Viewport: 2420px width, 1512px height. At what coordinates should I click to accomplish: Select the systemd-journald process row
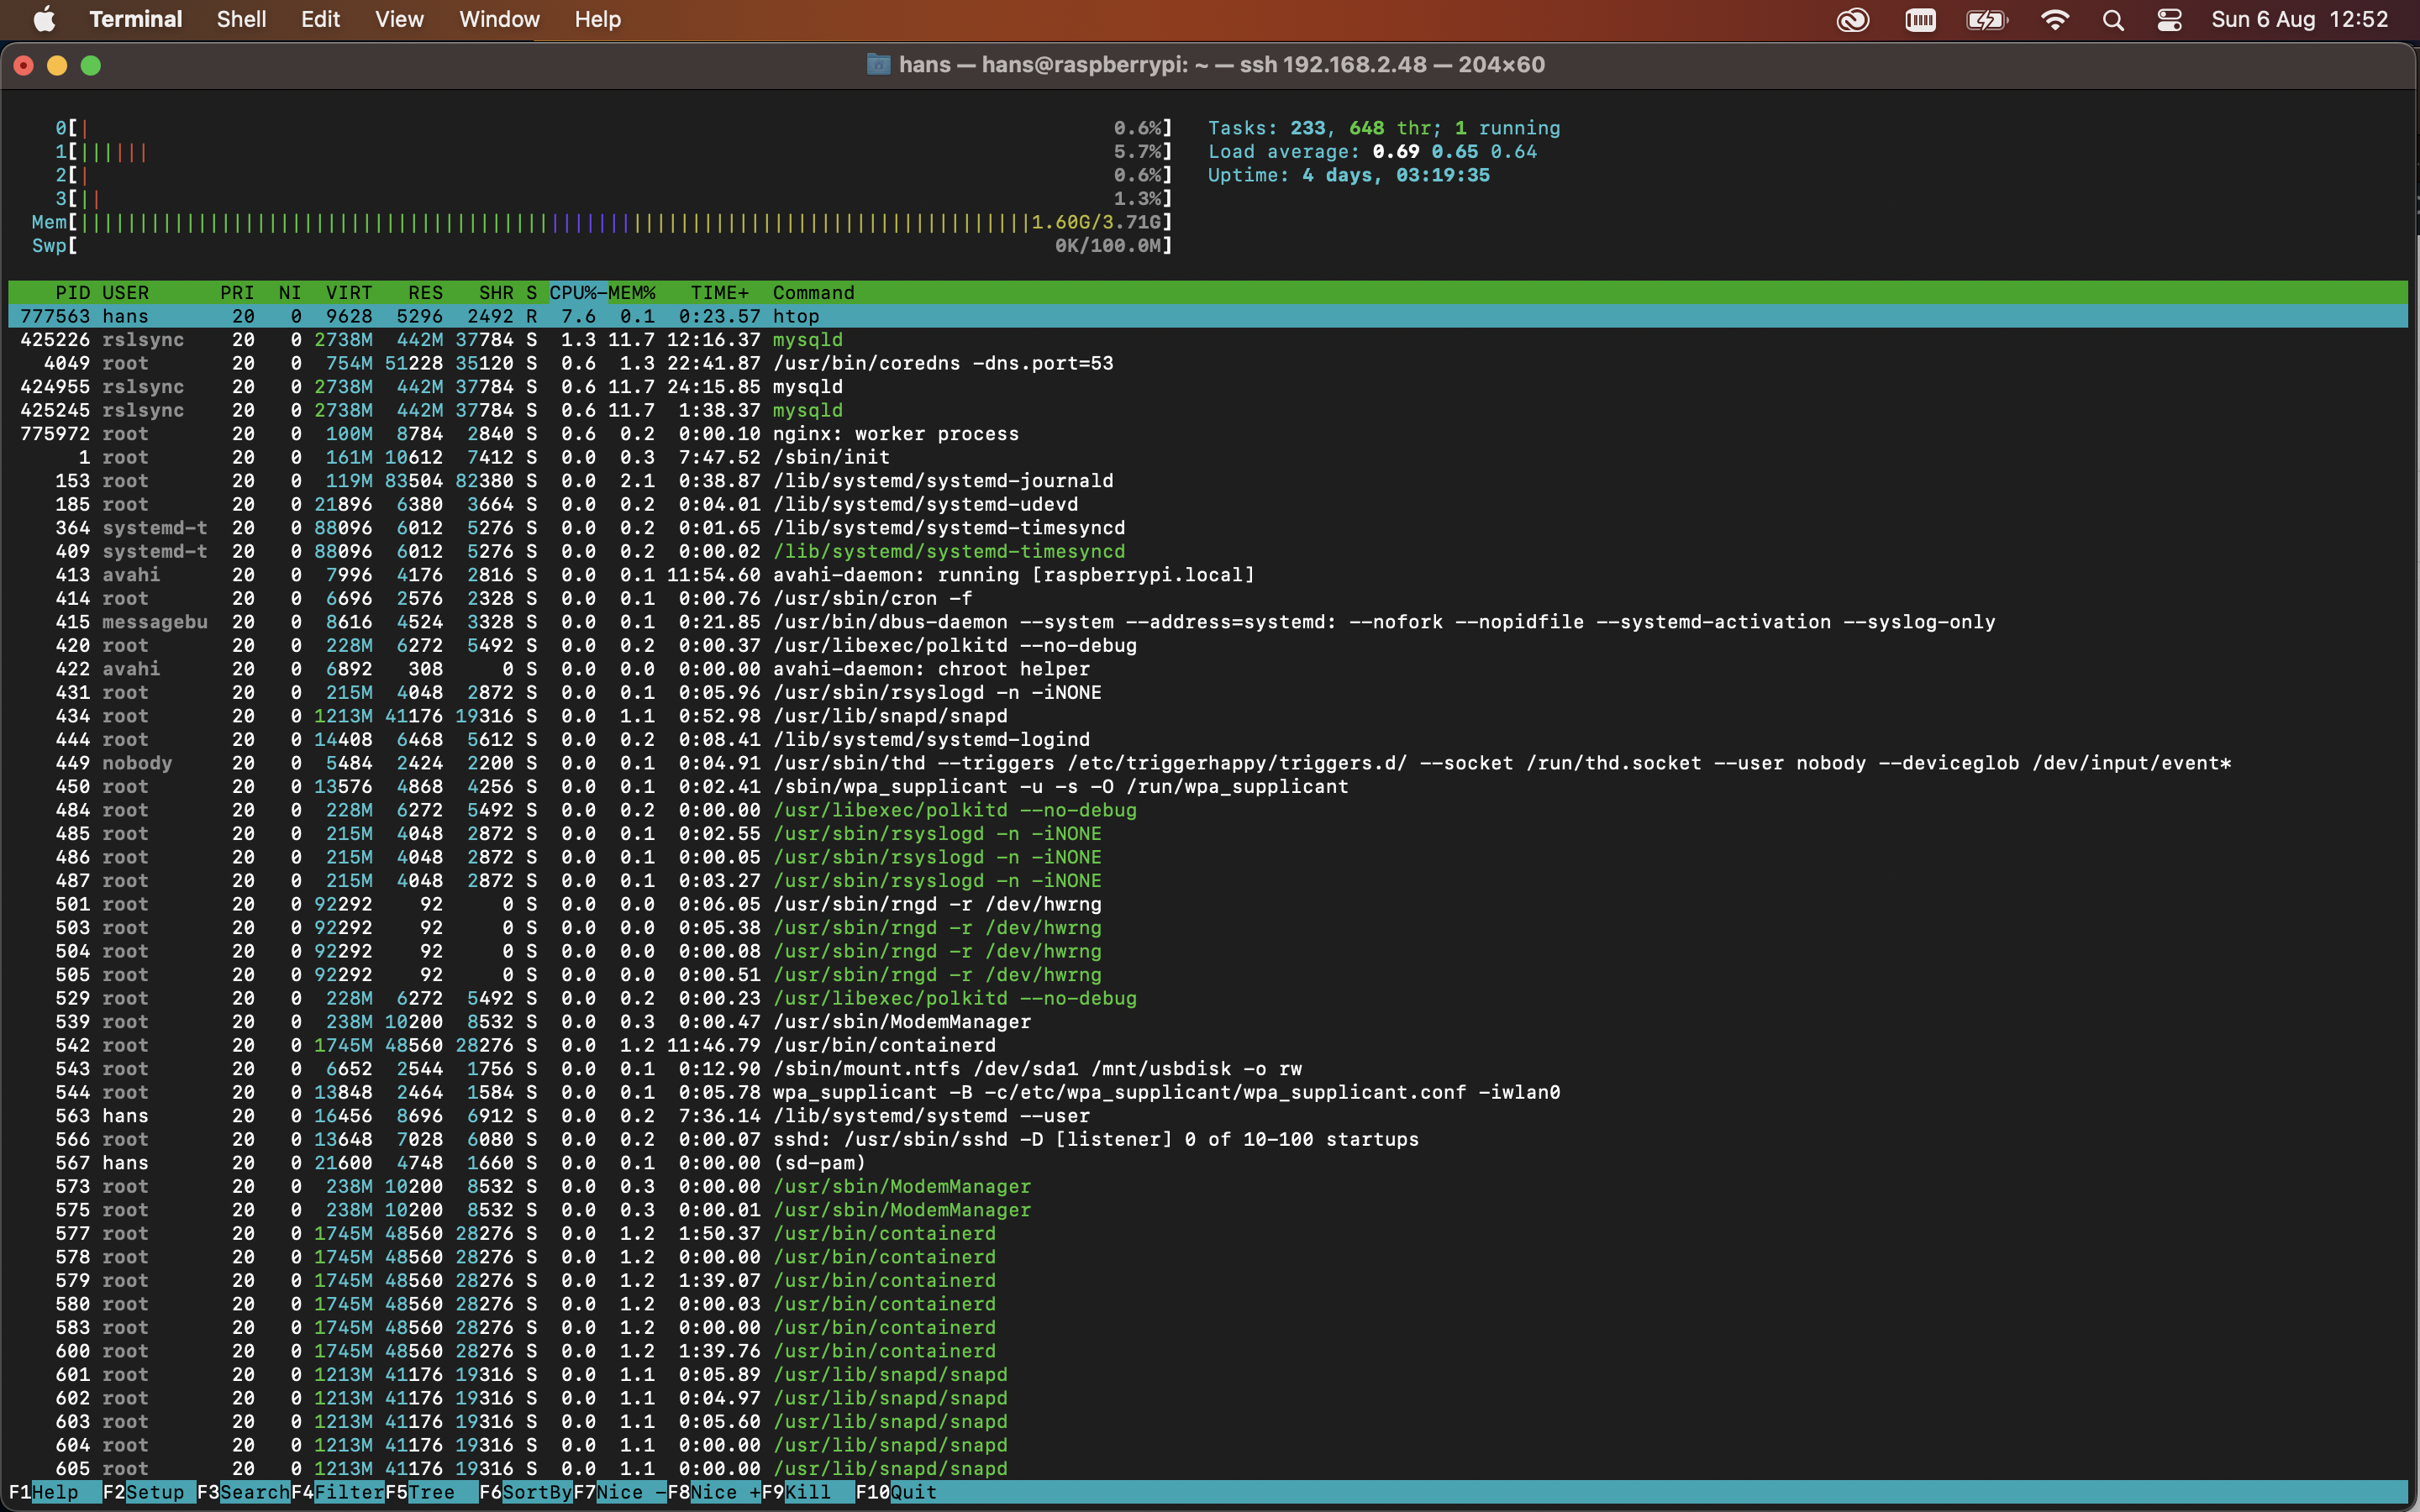(x=1208, y=481)
